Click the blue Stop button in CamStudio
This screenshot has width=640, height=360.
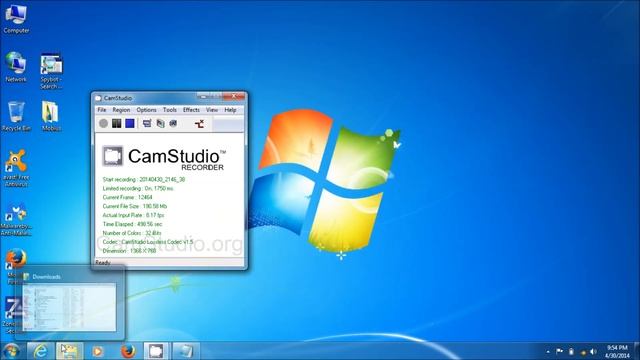tap(130, 123)
